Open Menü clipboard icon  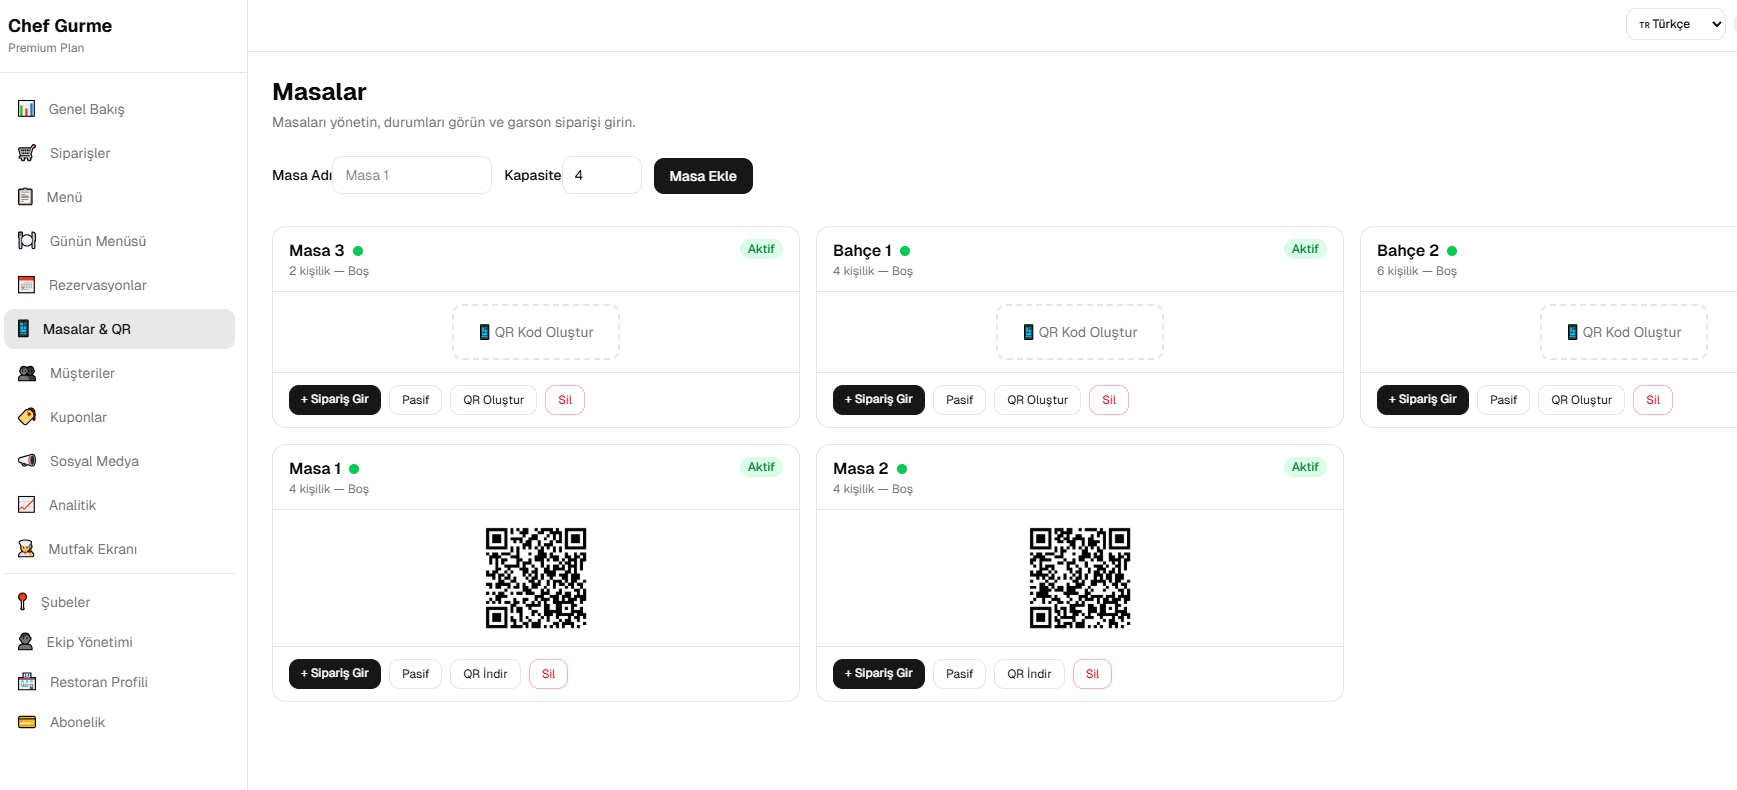tap(26, 197)
